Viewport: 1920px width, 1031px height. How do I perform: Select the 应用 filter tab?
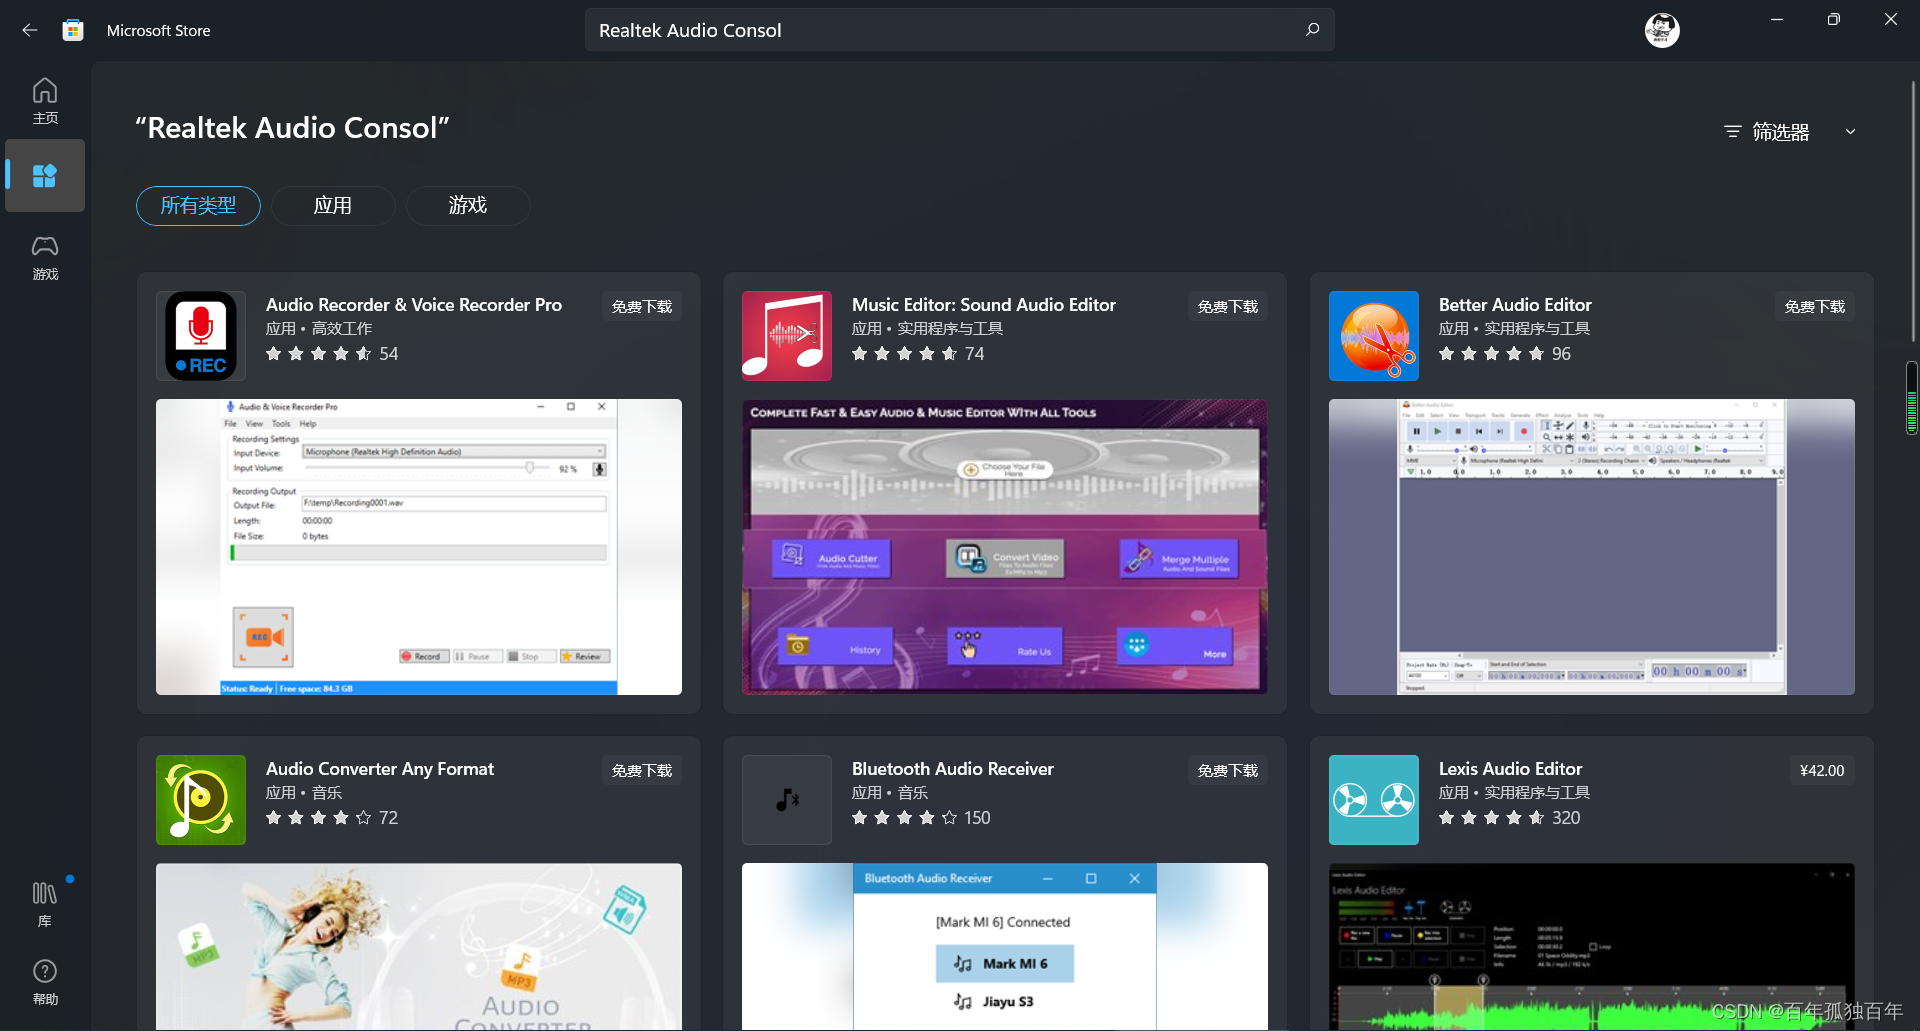333,206
